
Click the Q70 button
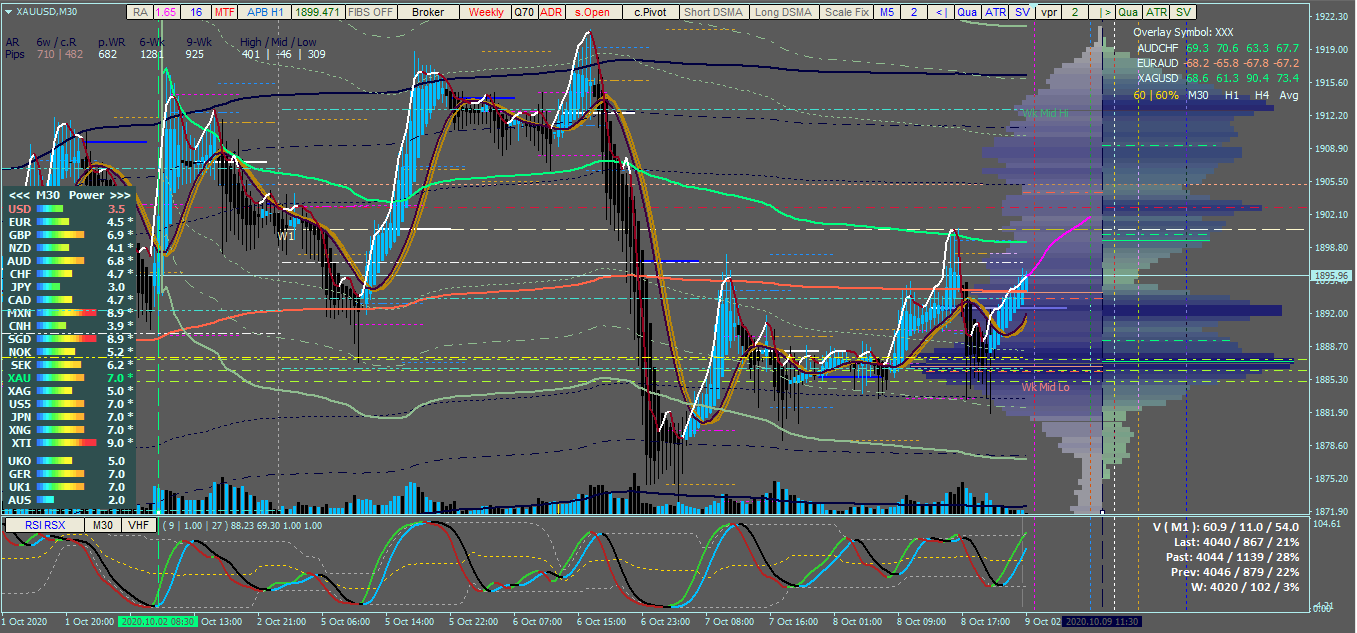[x=524, y=12]
